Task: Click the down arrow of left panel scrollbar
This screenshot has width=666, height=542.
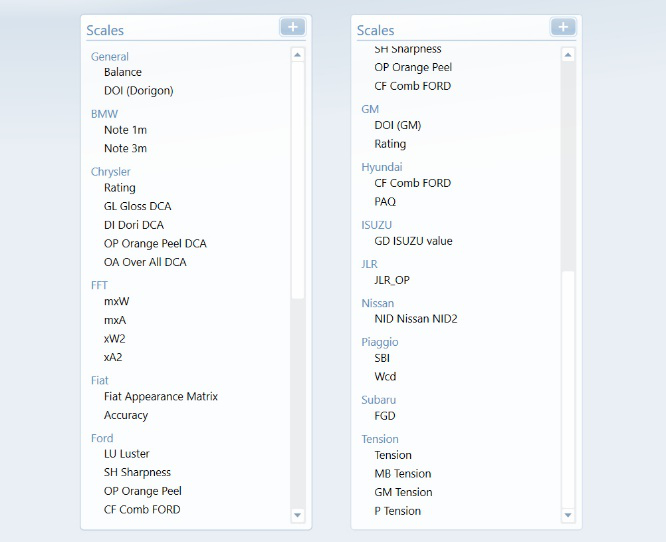Action: point(297,515)
